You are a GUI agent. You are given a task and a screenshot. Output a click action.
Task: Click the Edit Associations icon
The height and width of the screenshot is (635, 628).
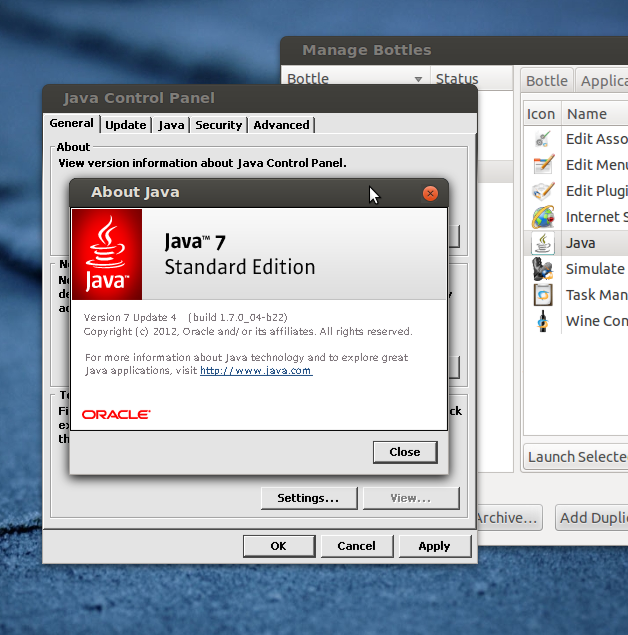pos(542,139)
